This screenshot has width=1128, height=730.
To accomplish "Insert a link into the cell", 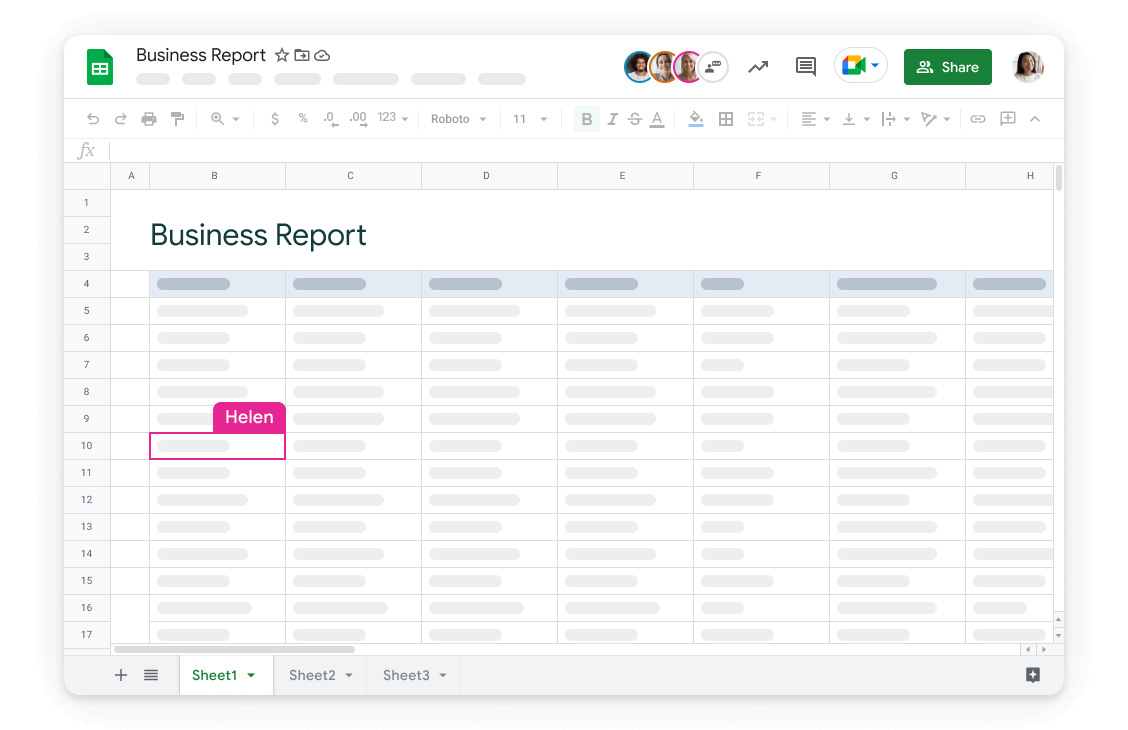I will (977, 118).
